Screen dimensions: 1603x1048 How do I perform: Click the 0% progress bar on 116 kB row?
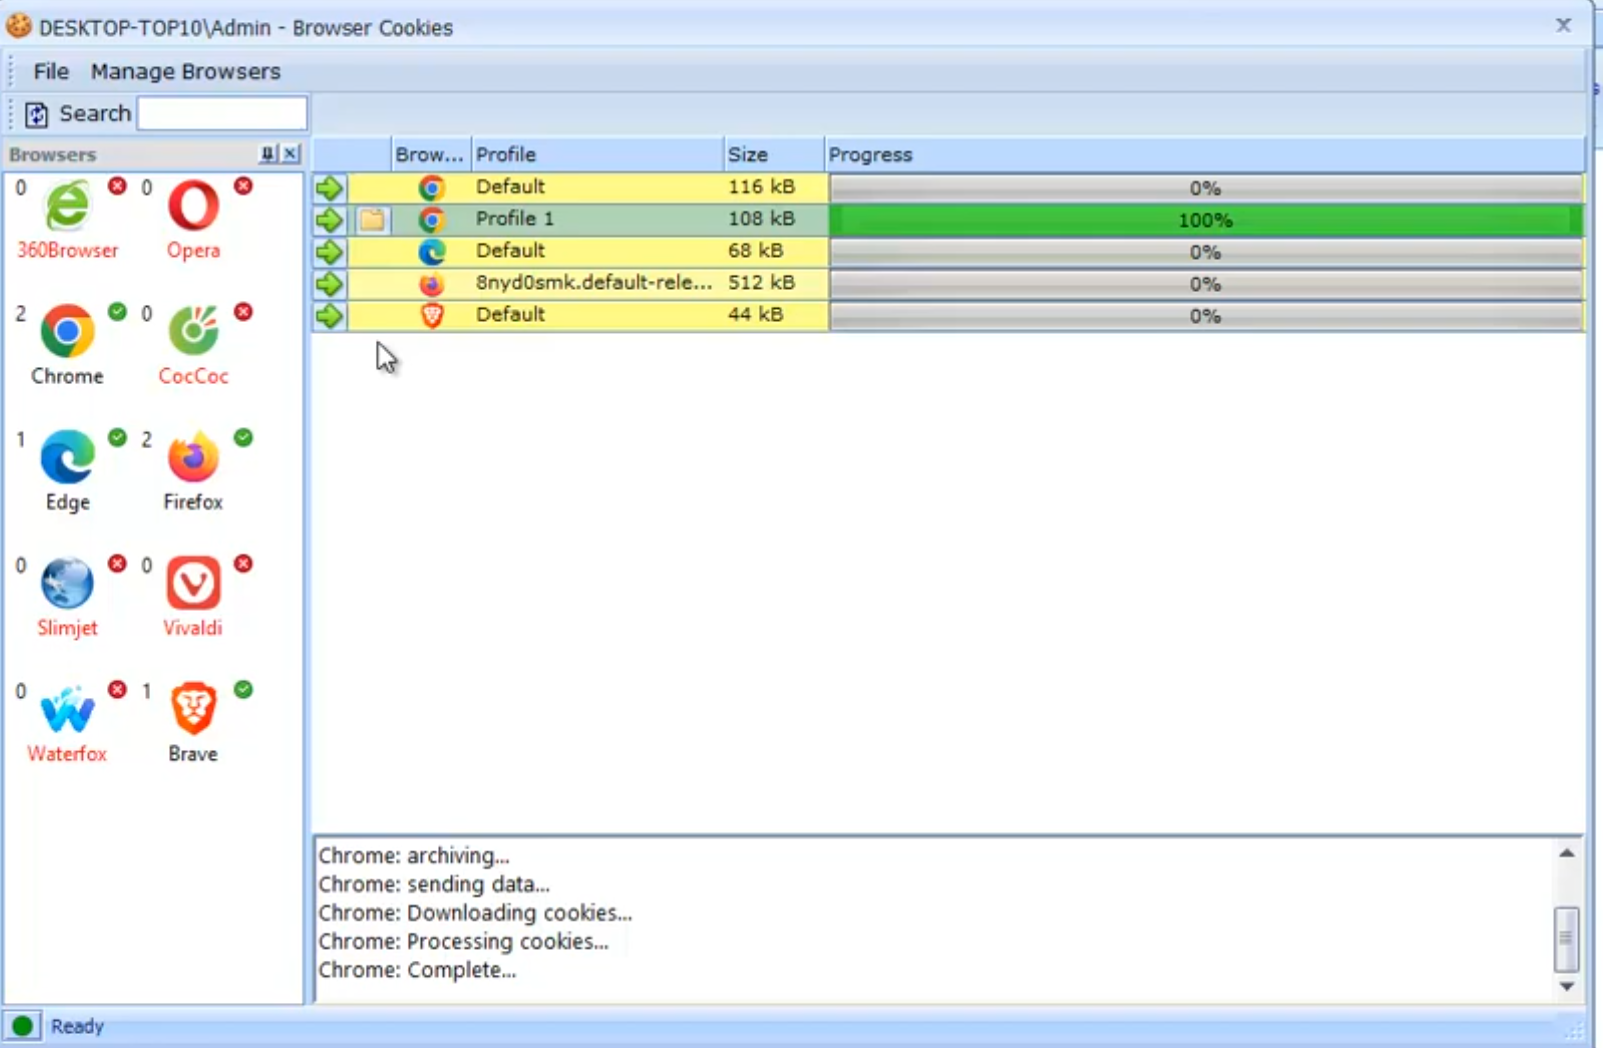(x=1206, y=188)
